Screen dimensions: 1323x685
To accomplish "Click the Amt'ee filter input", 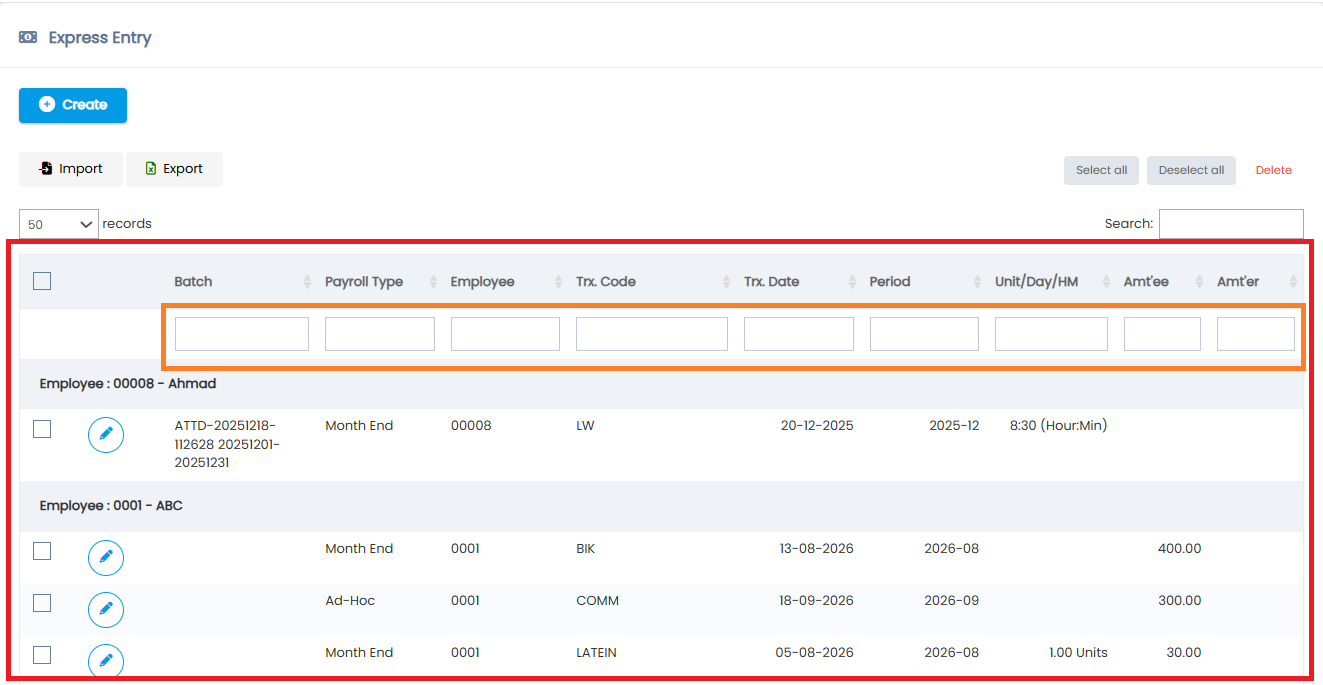I will coord(1162,334).
